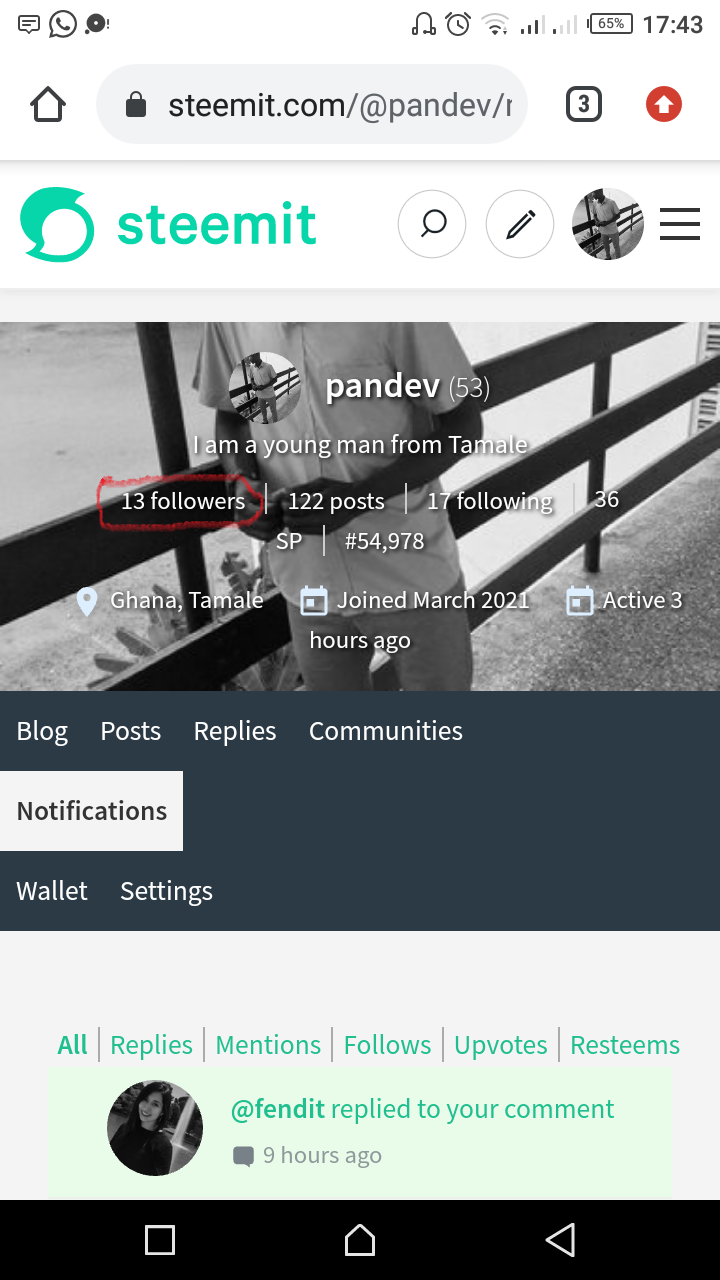View the 13 followers list
The image size is (720, 1280).
(183, 501)
